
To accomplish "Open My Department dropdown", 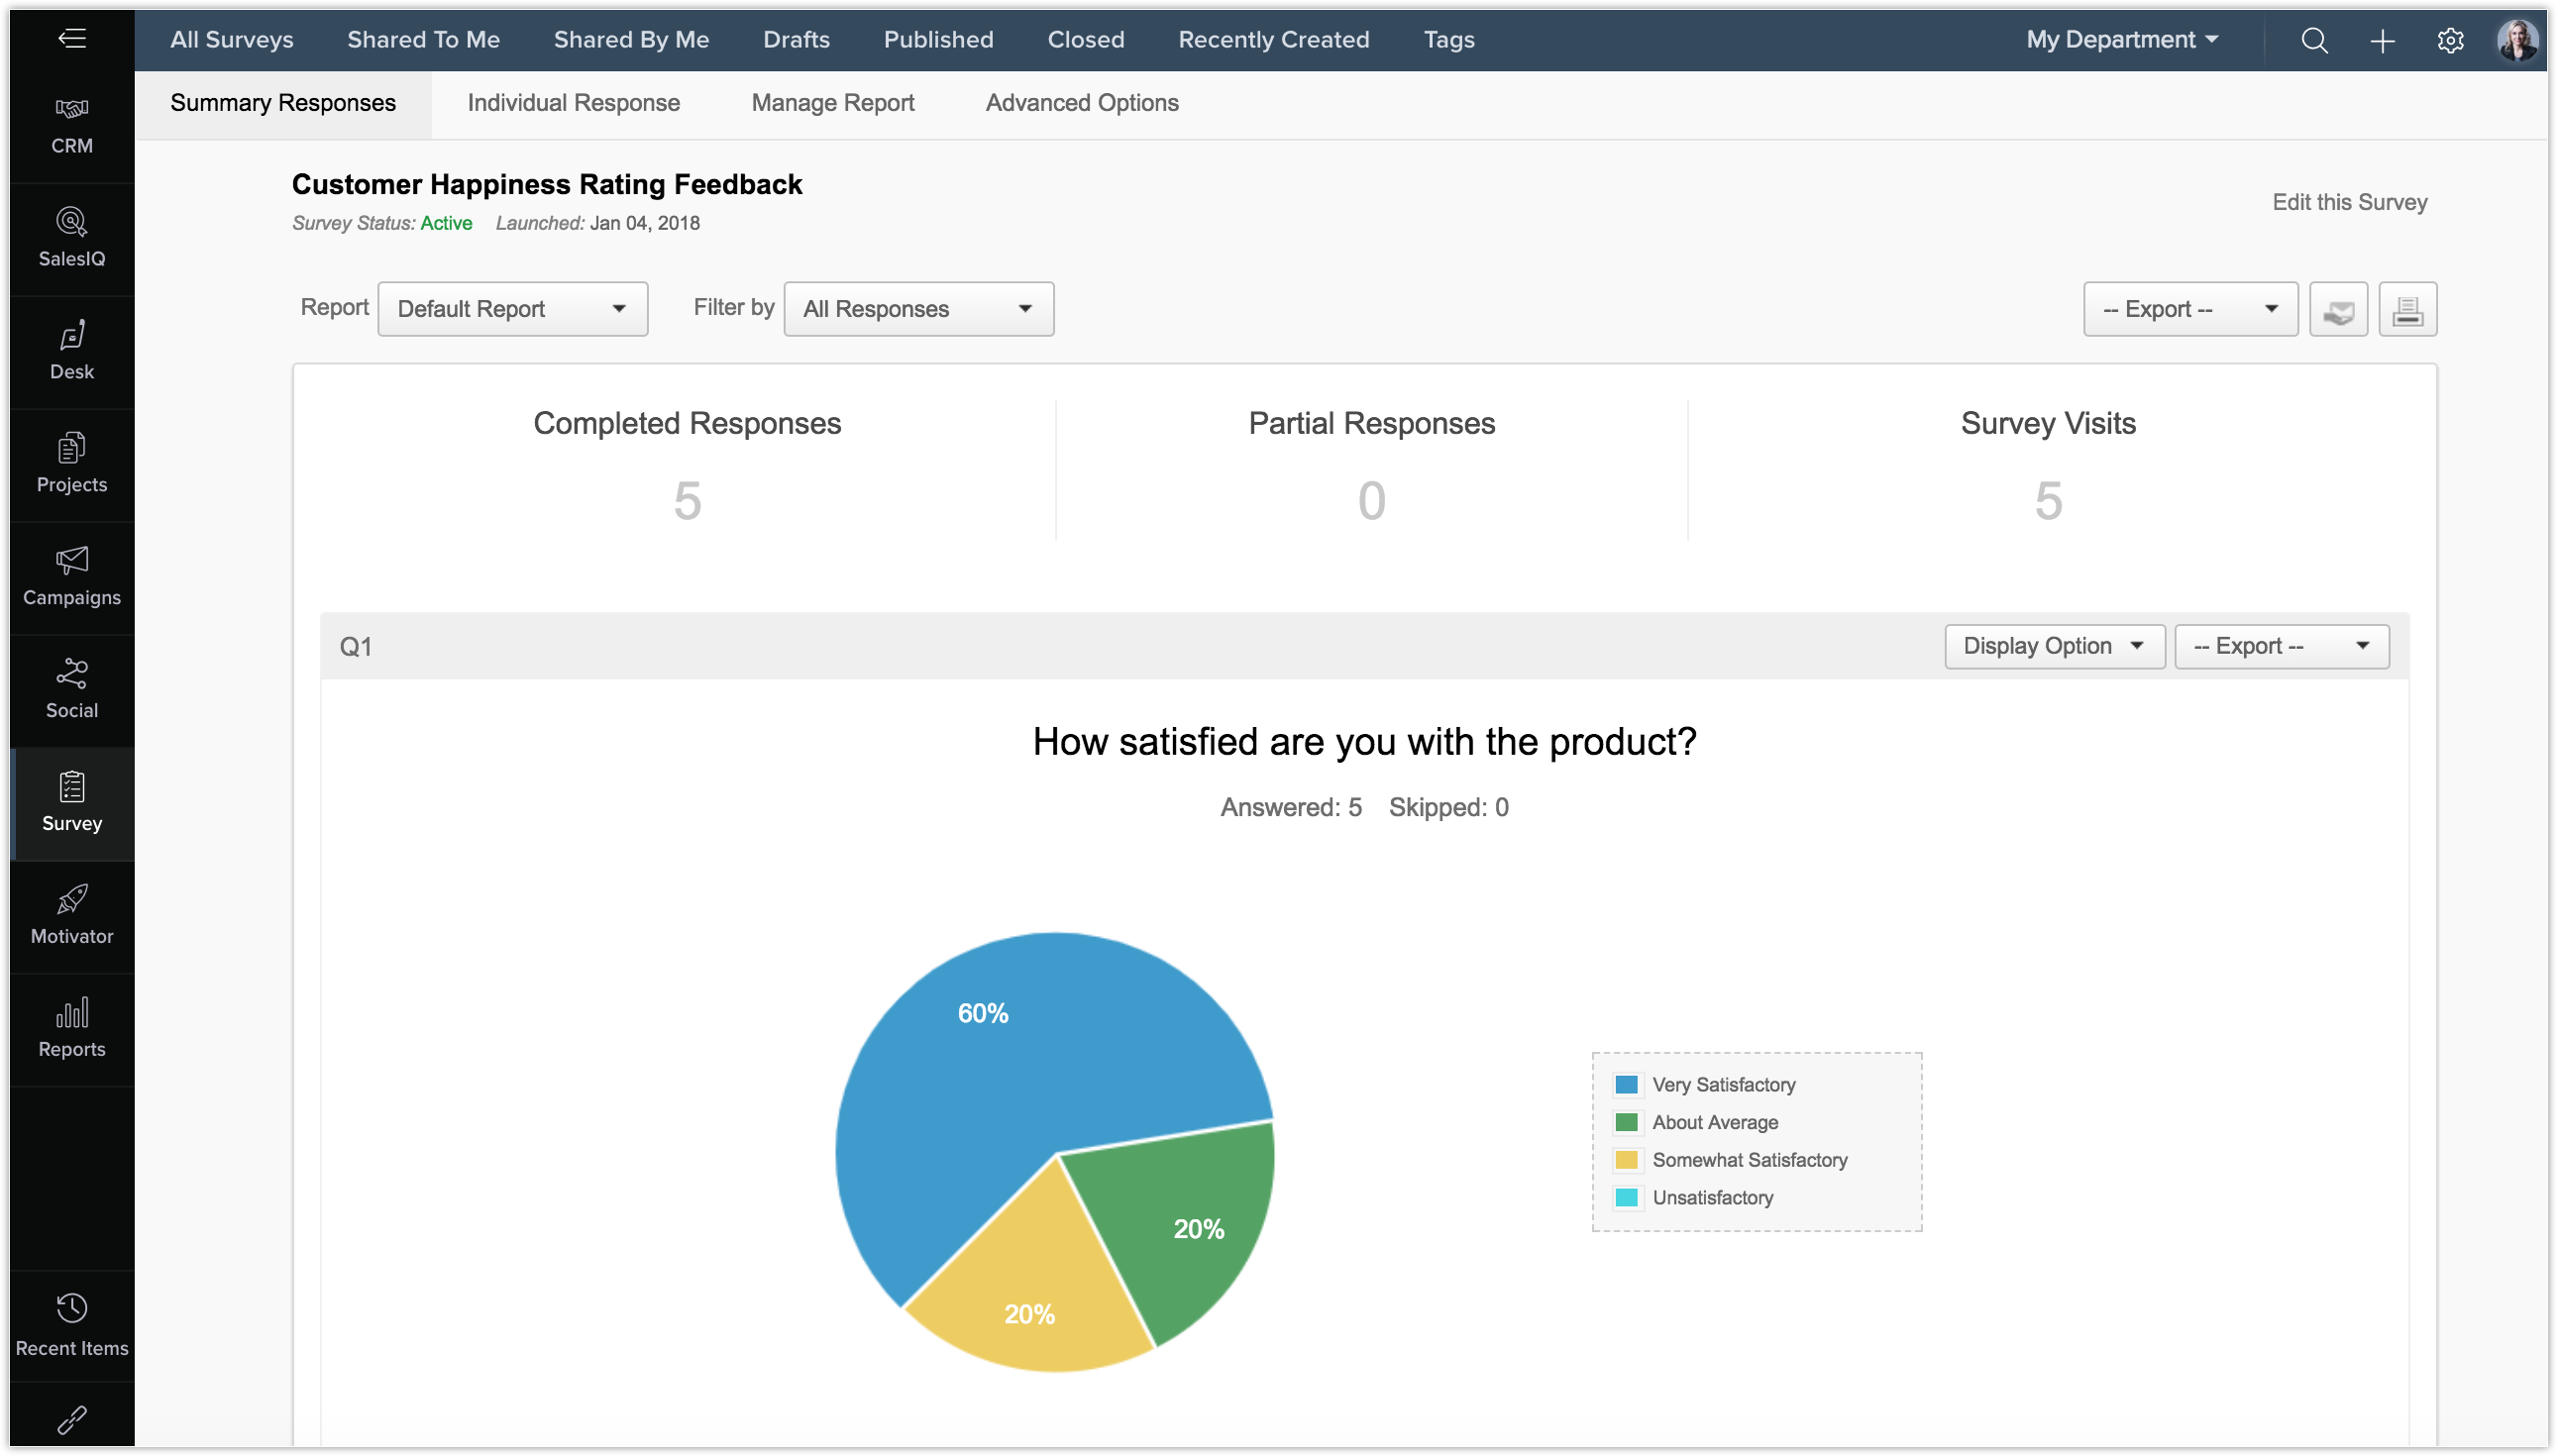I will coord(2121,40).
